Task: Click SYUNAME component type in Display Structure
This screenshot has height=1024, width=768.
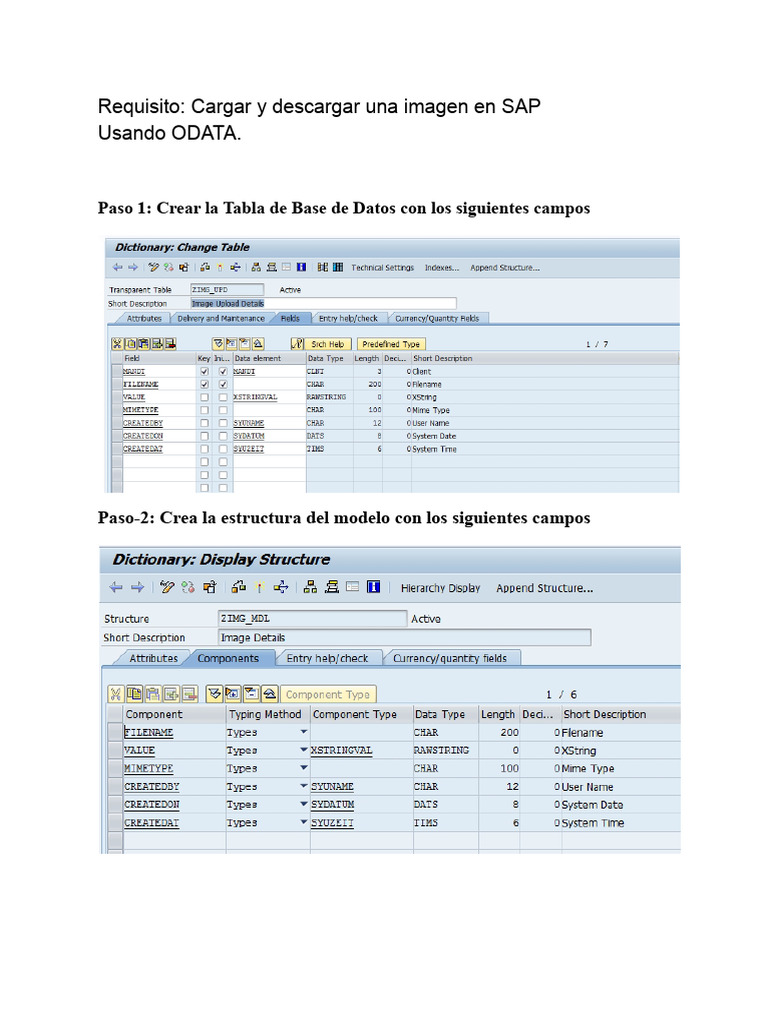Action: [x=332, y=787]
